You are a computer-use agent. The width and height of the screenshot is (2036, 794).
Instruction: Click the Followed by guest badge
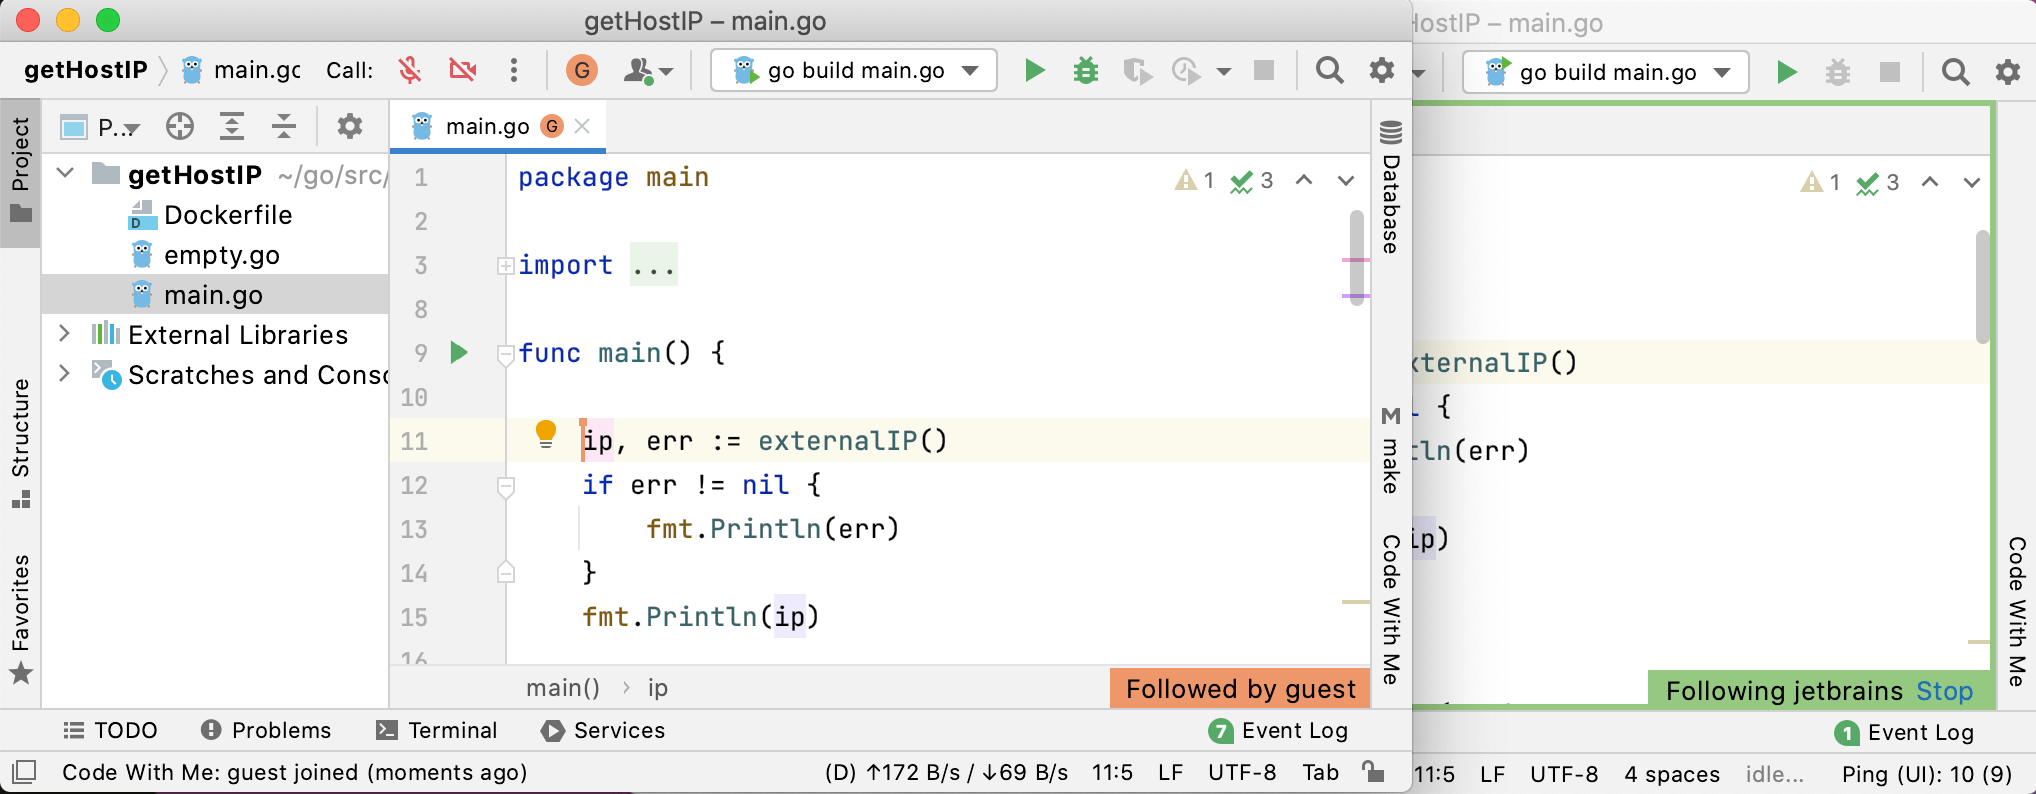[x=1240, y=689]
